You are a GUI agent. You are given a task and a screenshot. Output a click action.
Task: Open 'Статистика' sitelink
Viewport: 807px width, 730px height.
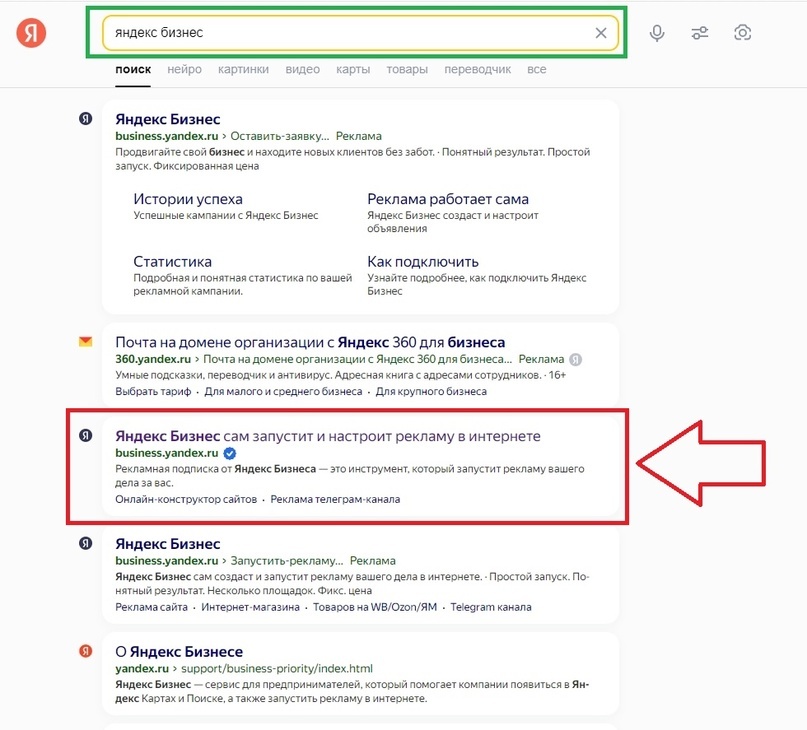pos(172,262)
